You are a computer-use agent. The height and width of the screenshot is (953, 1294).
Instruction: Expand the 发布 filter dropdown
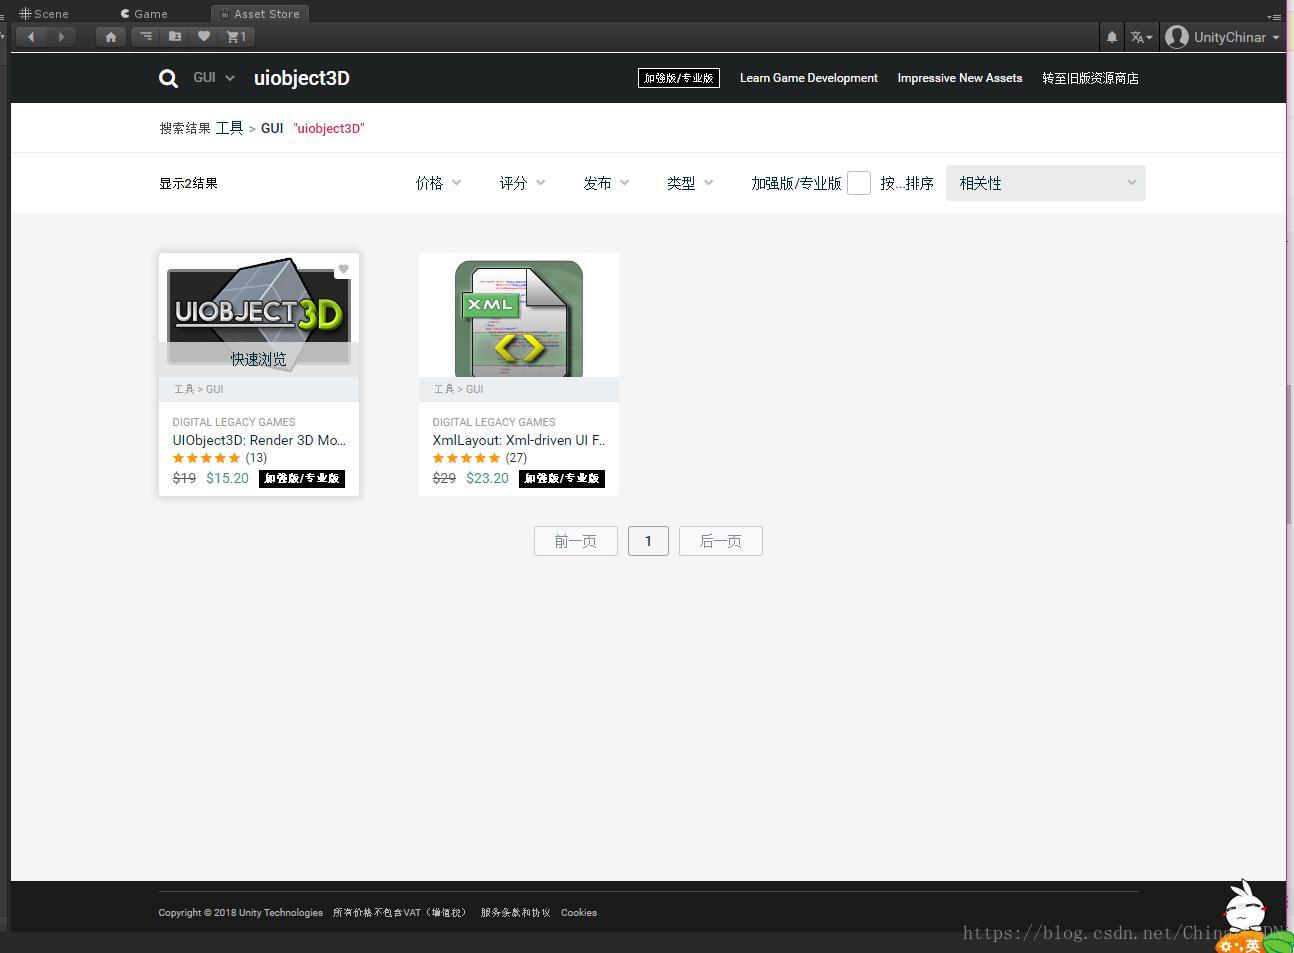point(607,183)
